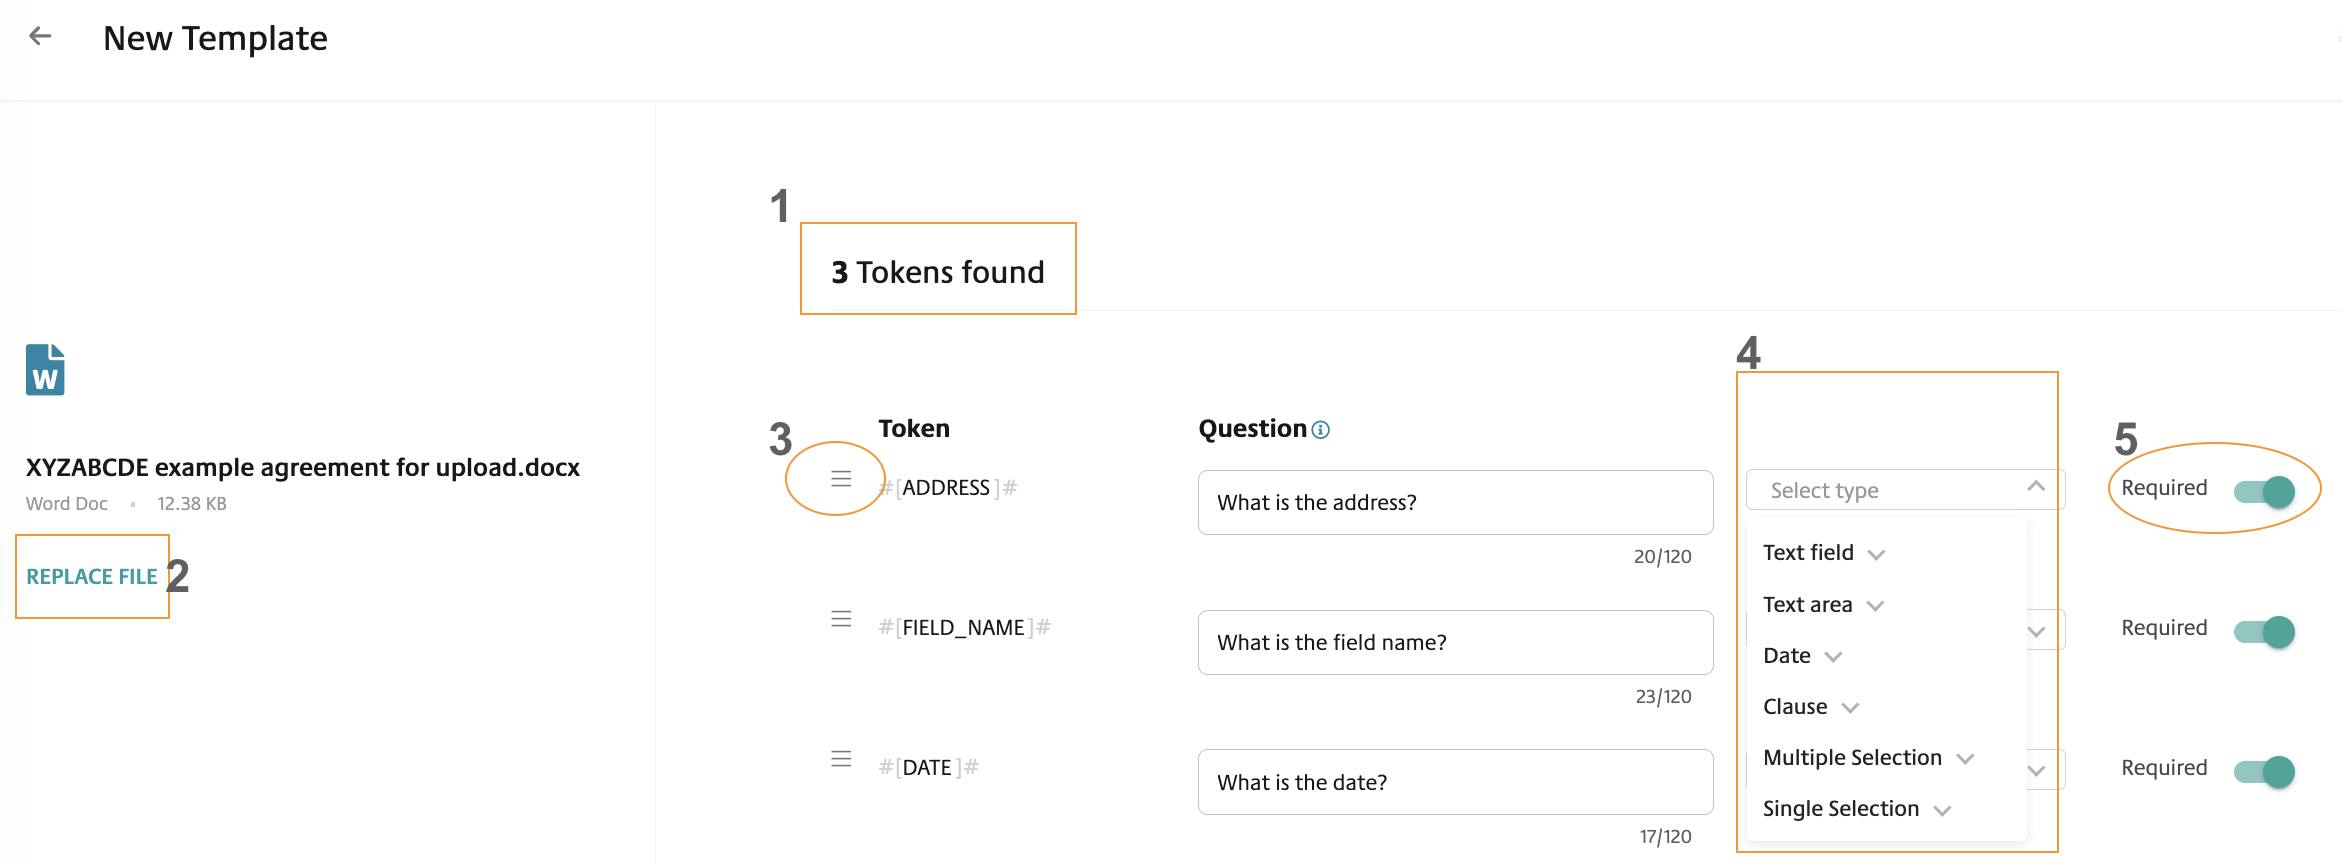Collapse the Select type dropdown
Image resolution: width=2342 pixels, height=864 pixels.
[x=2036, y=487]
